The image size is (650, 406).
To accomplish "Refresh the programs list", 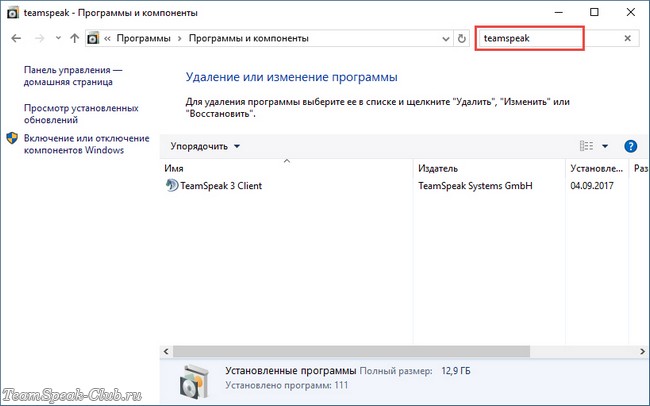I will pos(461,39).
